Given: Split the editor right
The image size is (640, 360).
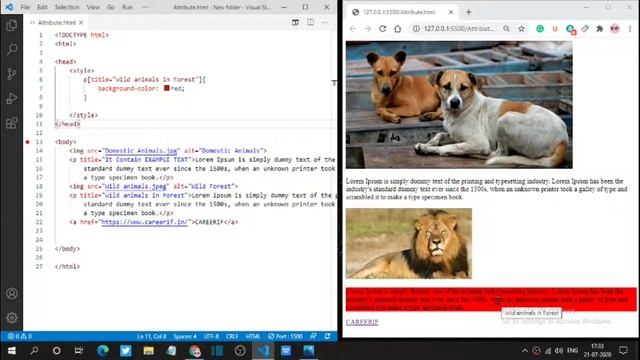Looking at the screenshot, I should coord(310,22).
